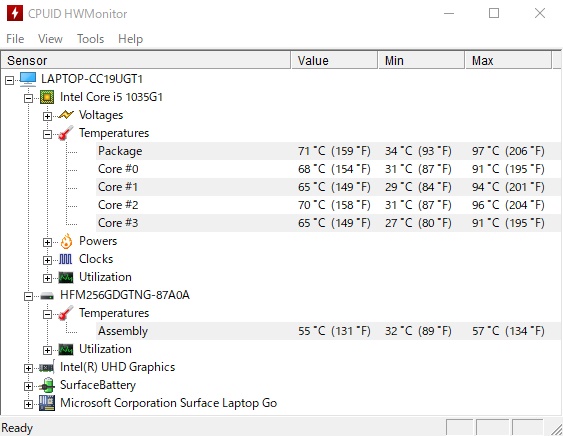Click the HFM256GDGTNG drive icon
This screenshot has height=436, width=563.
[x=47, y=296]
